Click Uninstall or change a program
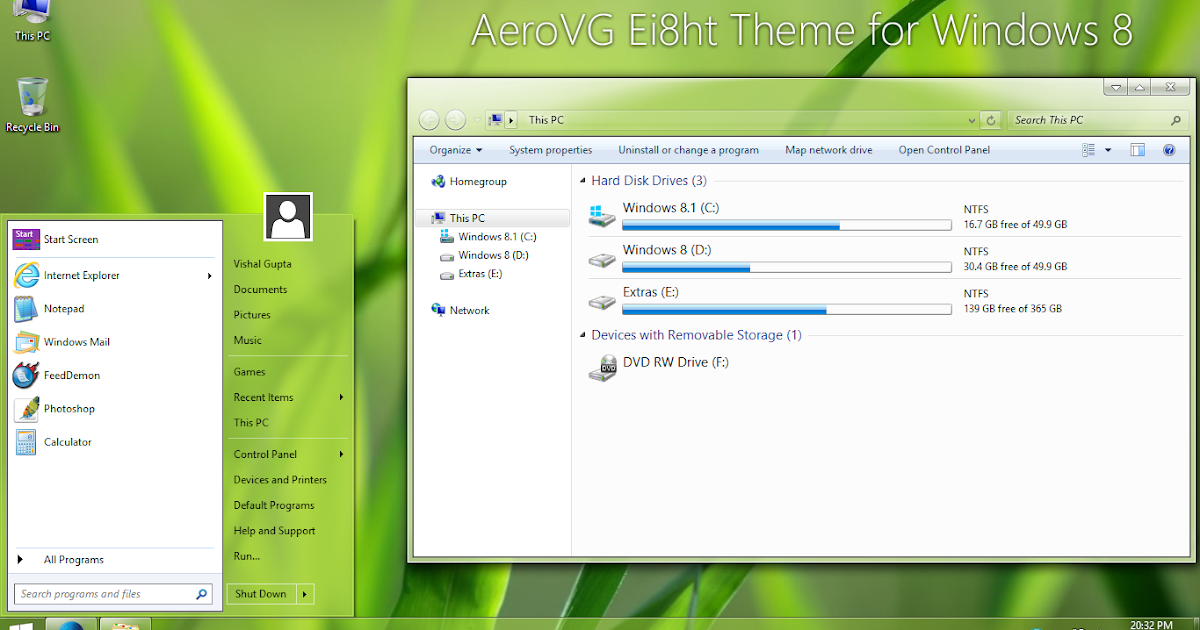 click(x=688, y=150)
